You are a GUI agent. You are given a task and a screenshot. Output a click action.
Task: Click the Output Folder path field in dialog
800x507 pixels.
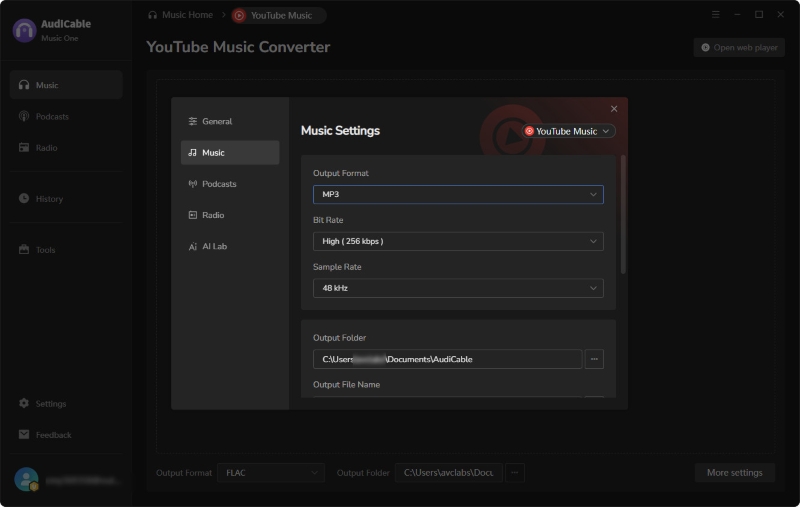click(447, 359)
